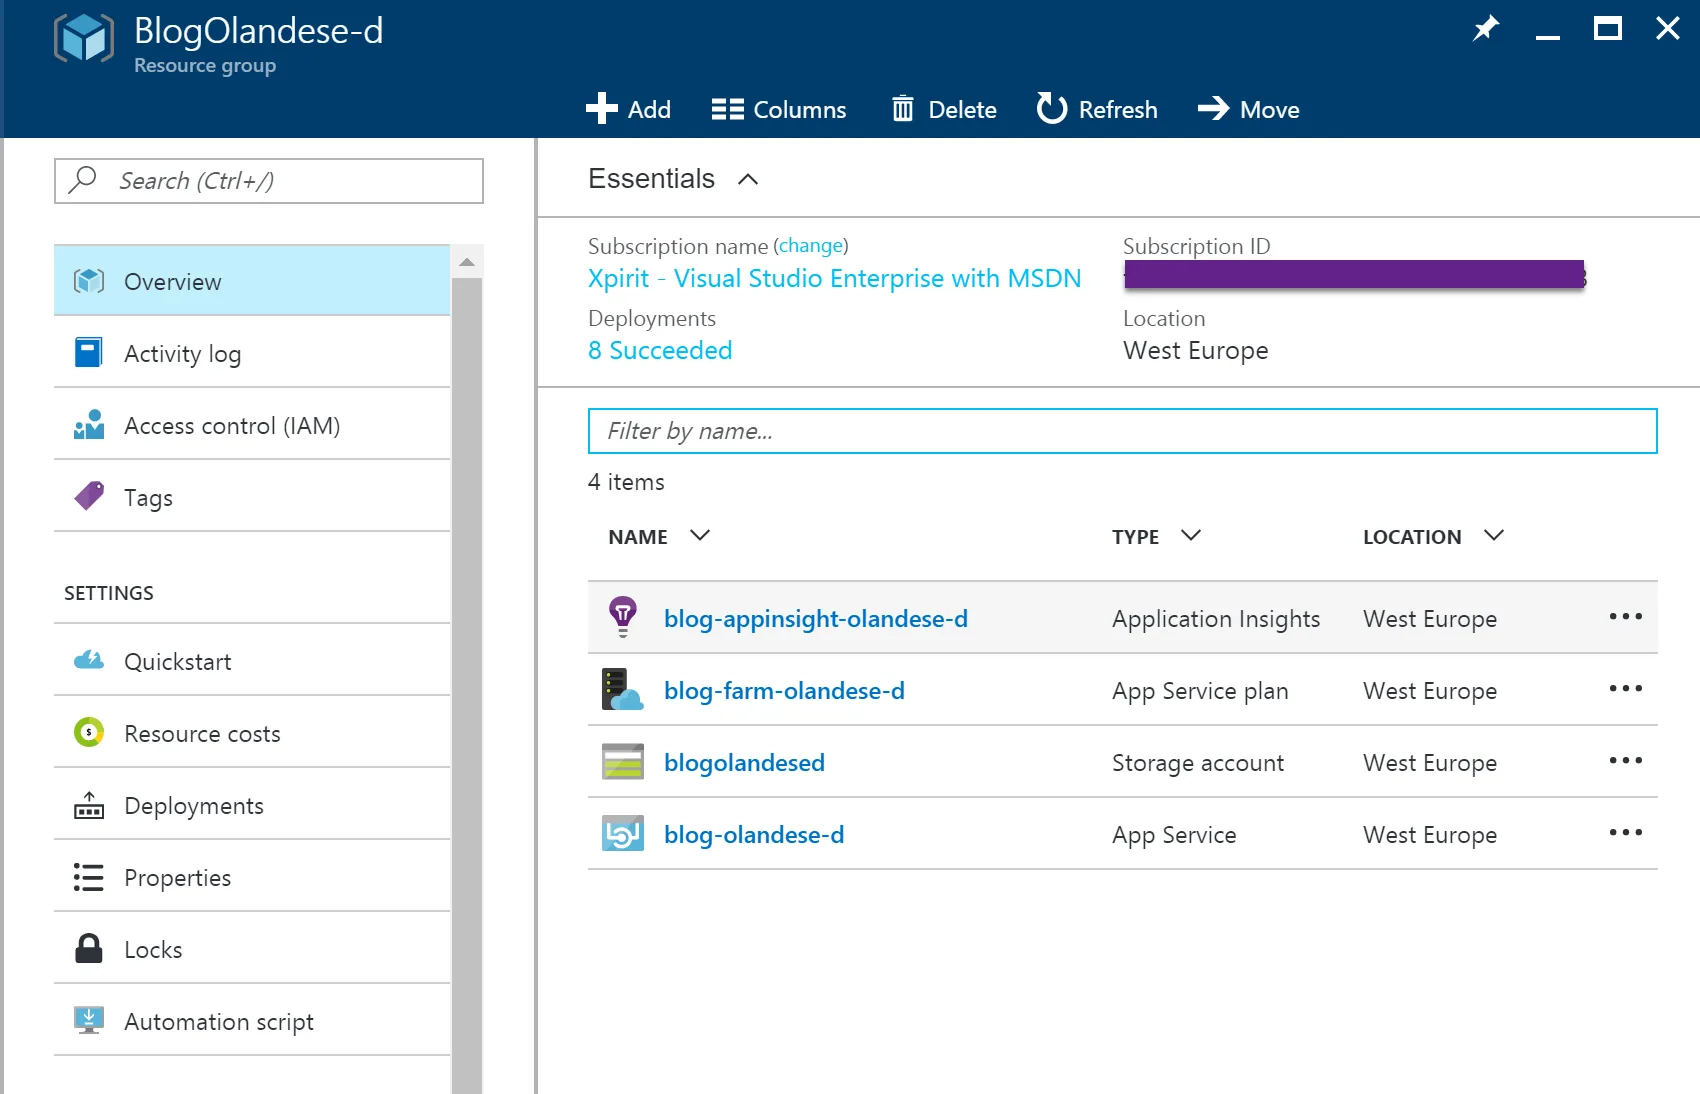Click the App Service plan server icon

click(x=623, y=690)
